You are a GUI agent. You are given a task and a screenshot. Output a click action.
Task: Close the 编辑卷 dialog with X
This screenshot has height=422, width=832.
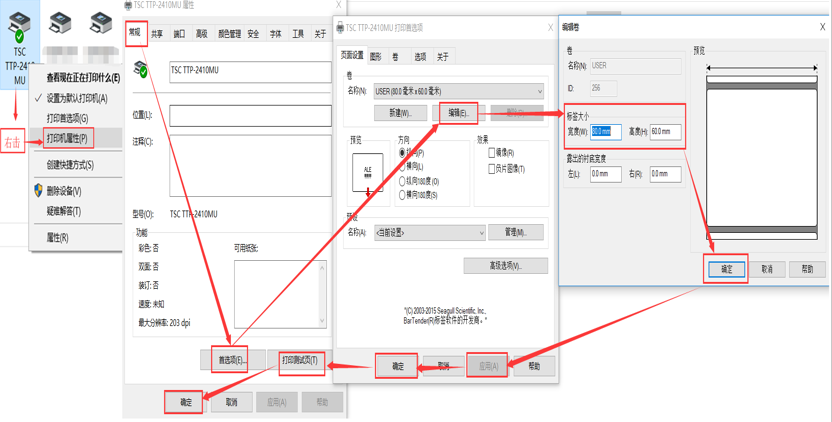[822, 27]
